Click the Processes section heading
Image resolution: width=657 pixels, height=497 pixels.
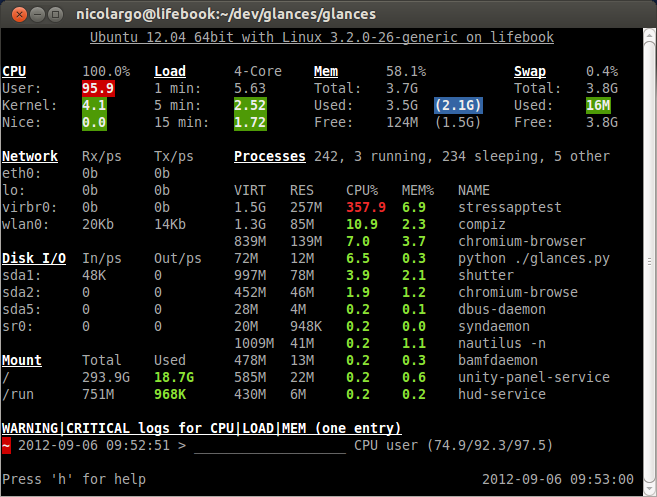270,156
